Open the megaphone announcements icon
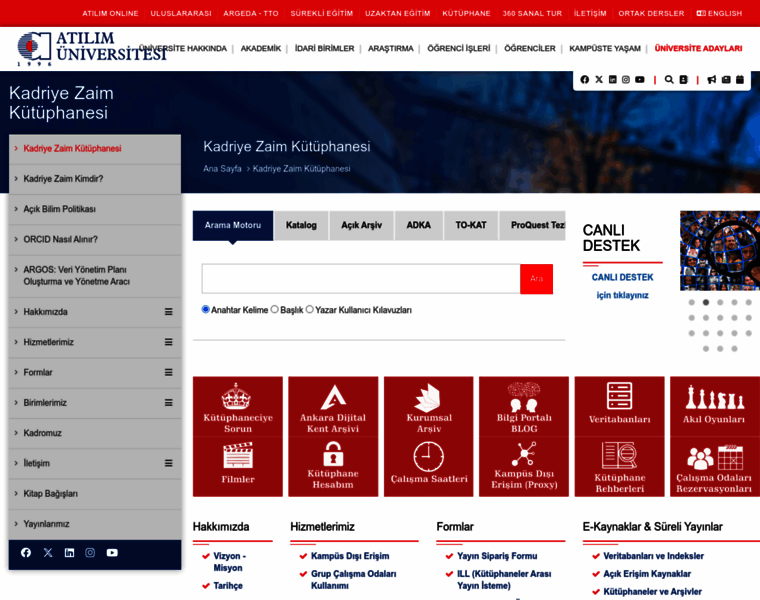760x600 pixels. [x=712, y=79]
